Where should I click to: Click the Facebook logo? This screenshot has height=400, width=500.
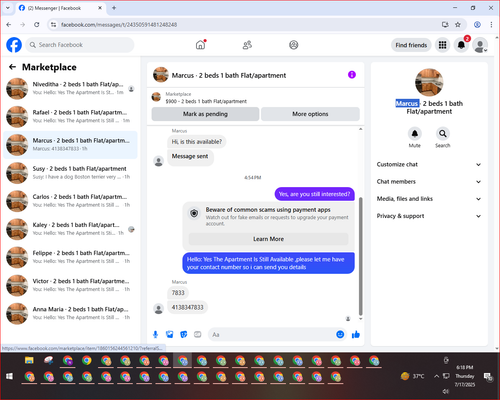point(14,45)
